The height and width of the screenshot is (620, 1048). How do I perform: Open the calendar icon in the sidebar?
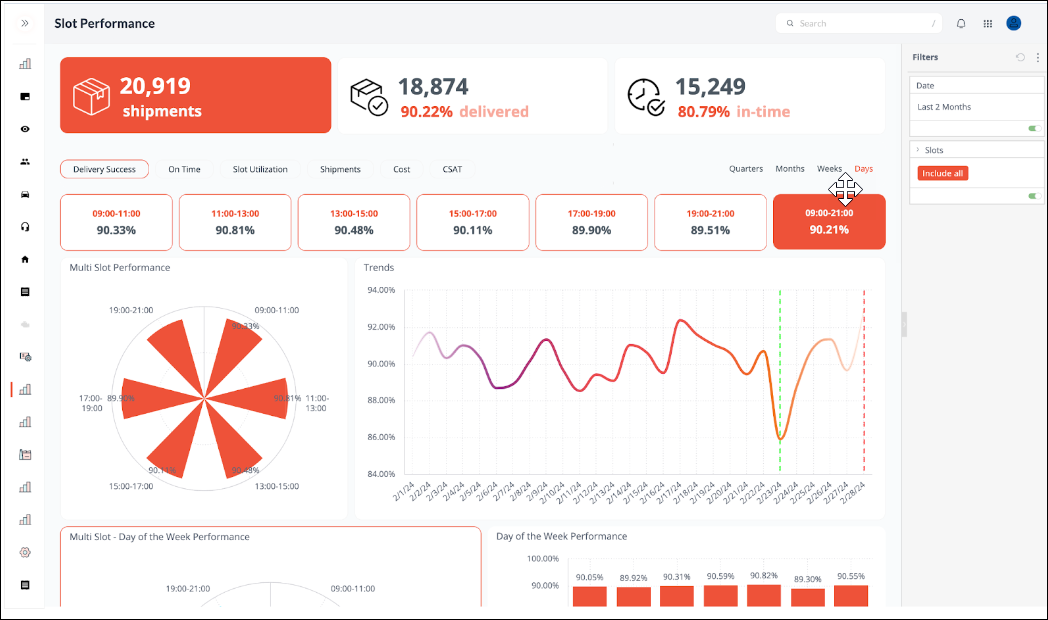pos(25,454)
